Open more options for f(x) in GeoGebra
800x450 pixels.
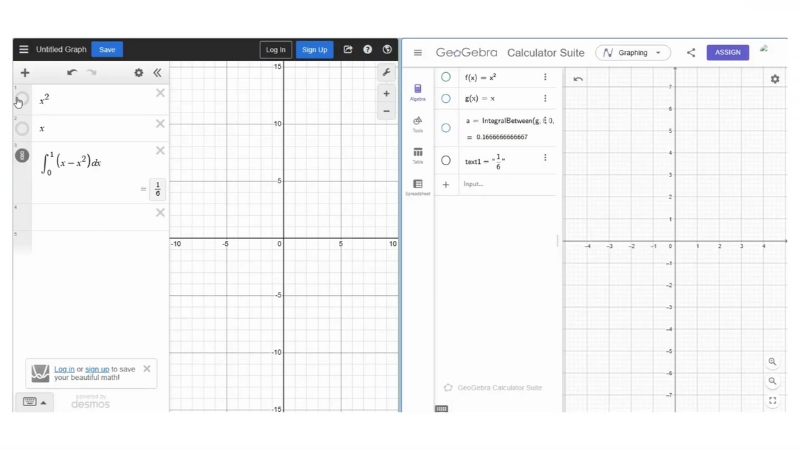click(x=545, y=77)
